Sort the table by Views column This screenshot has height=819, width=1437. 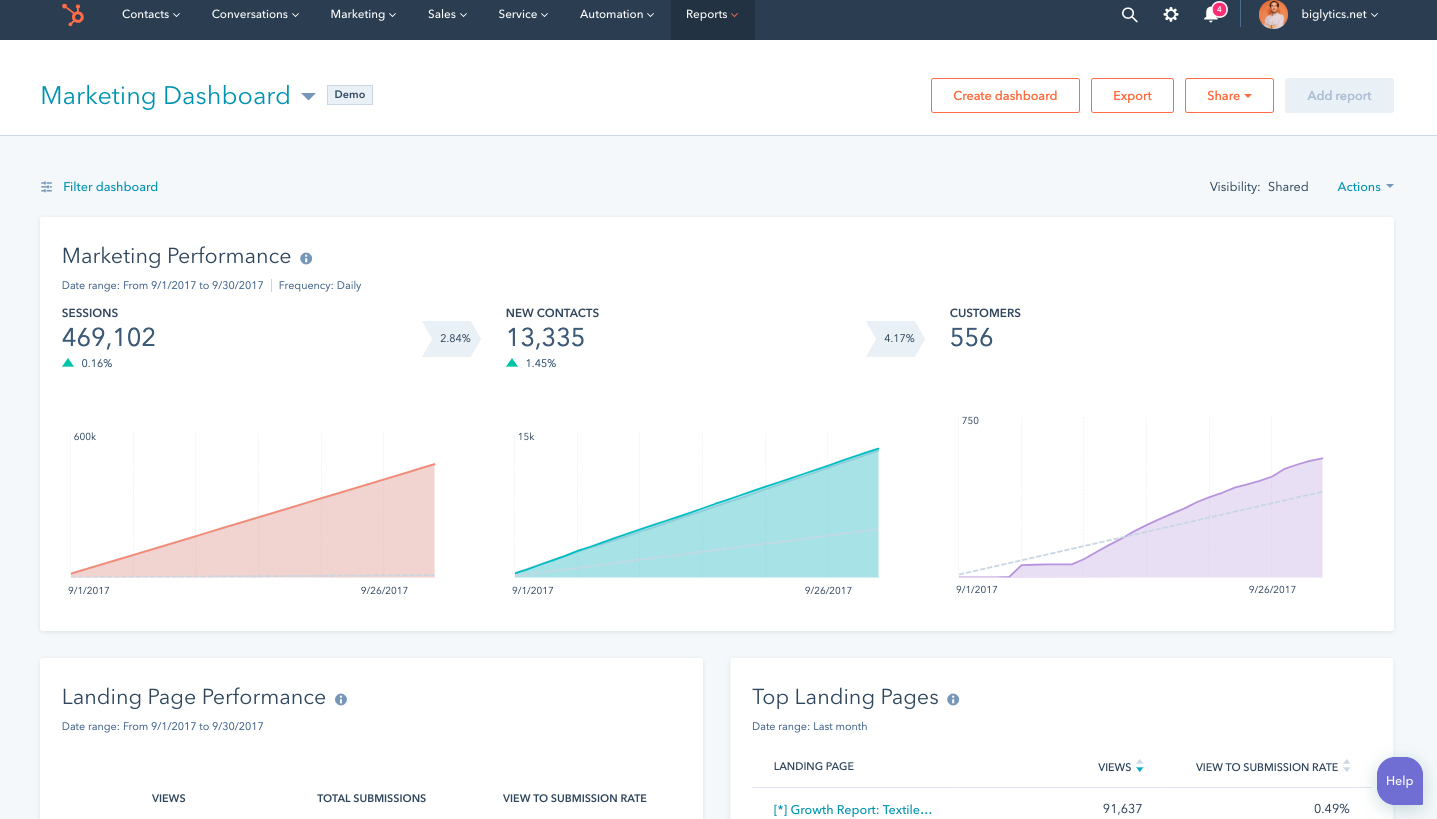click(x=1139, y=767)
